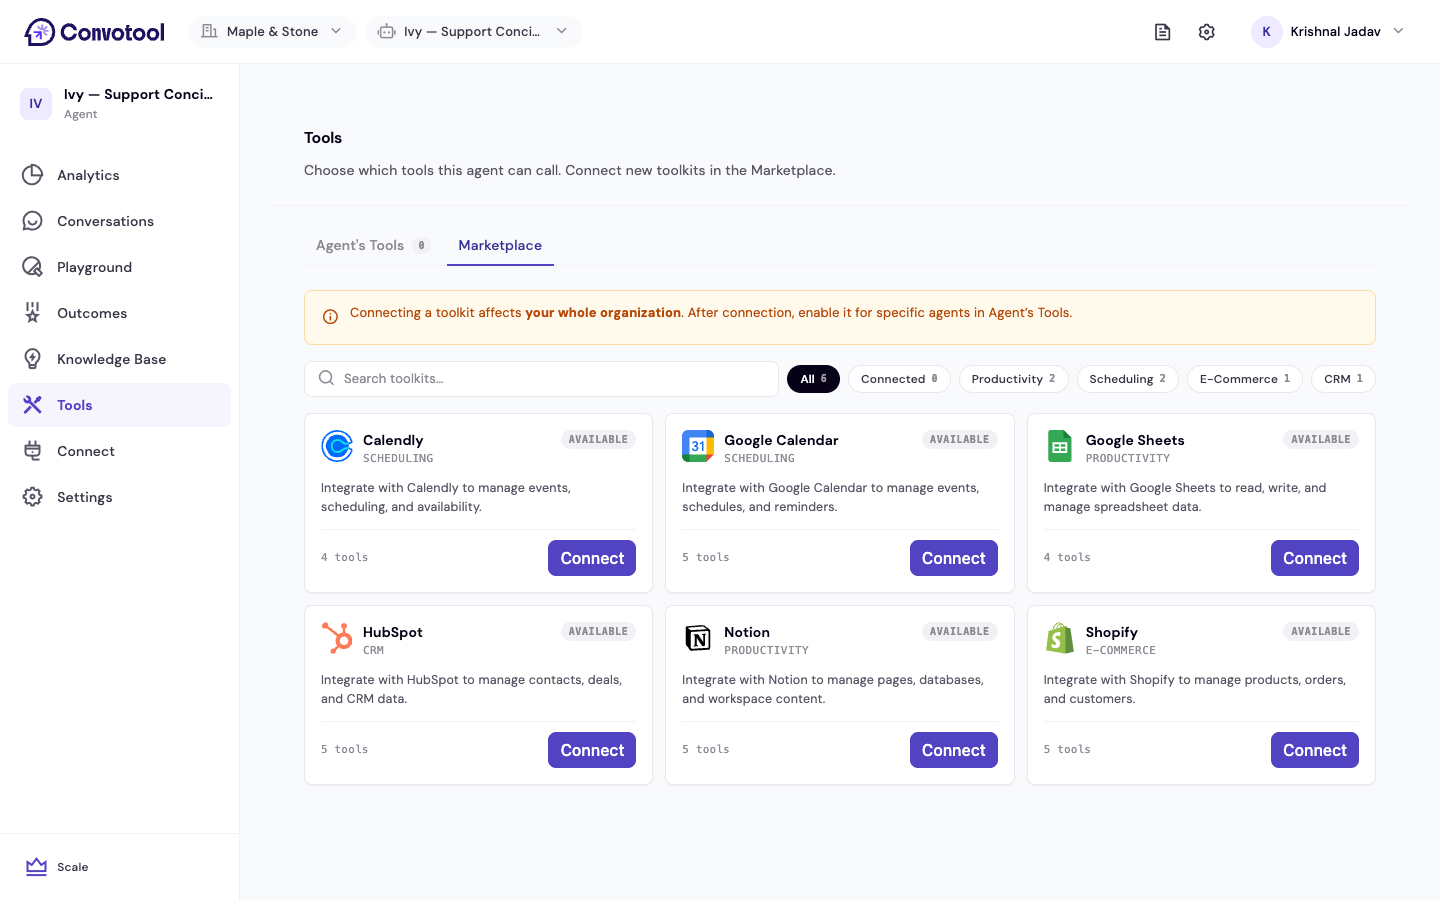Open Connect in the sidebar

pos(119,451)
